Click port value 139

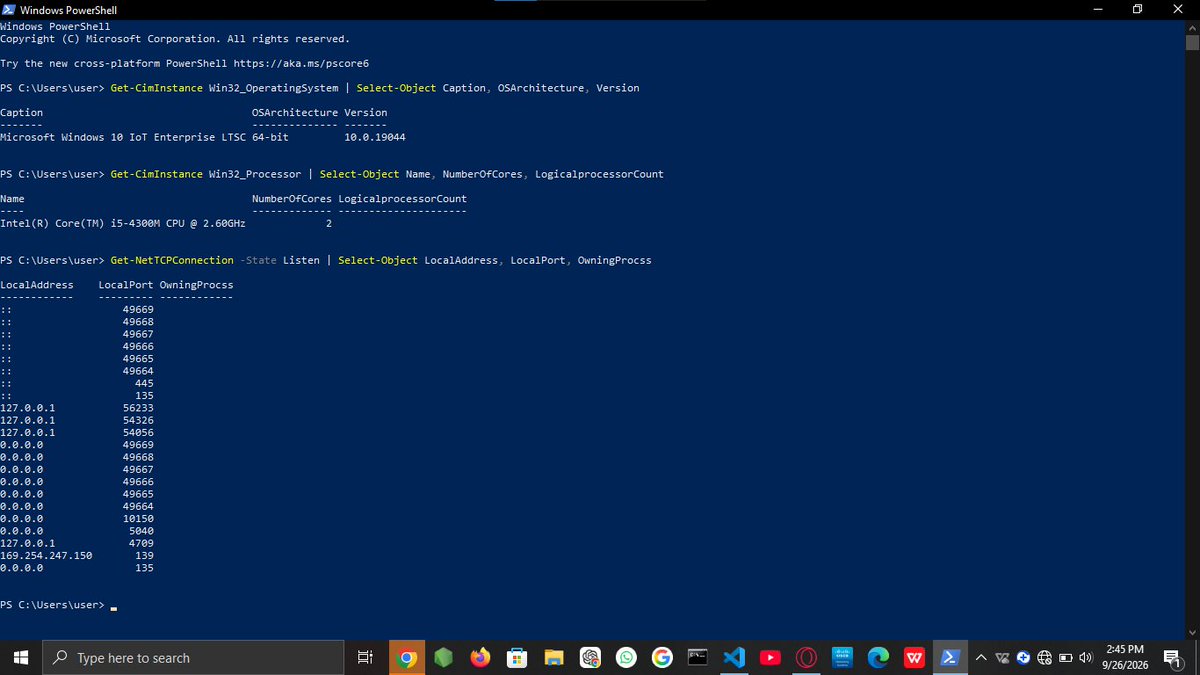click(x=144, y=555)
